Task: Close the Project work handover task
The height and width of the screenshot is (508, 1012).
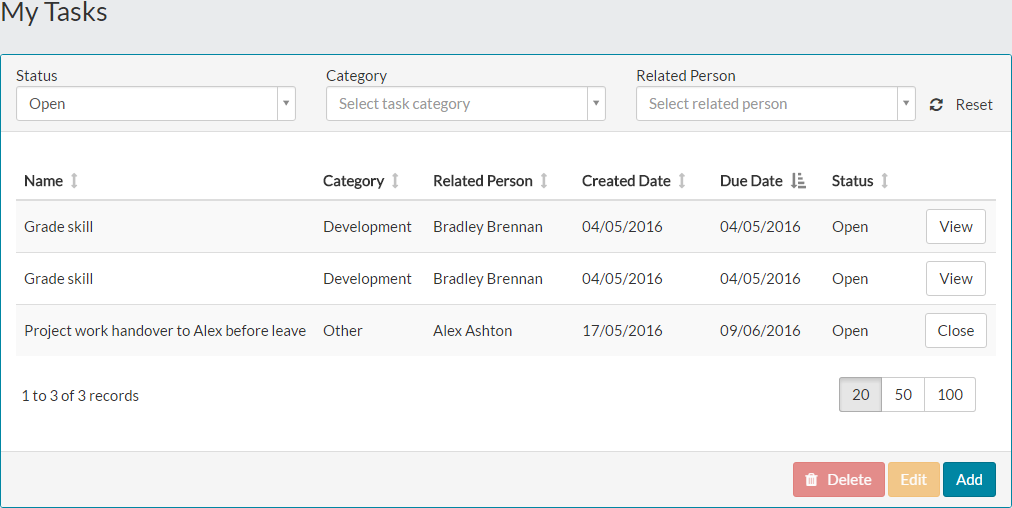Action: point(955,331)
